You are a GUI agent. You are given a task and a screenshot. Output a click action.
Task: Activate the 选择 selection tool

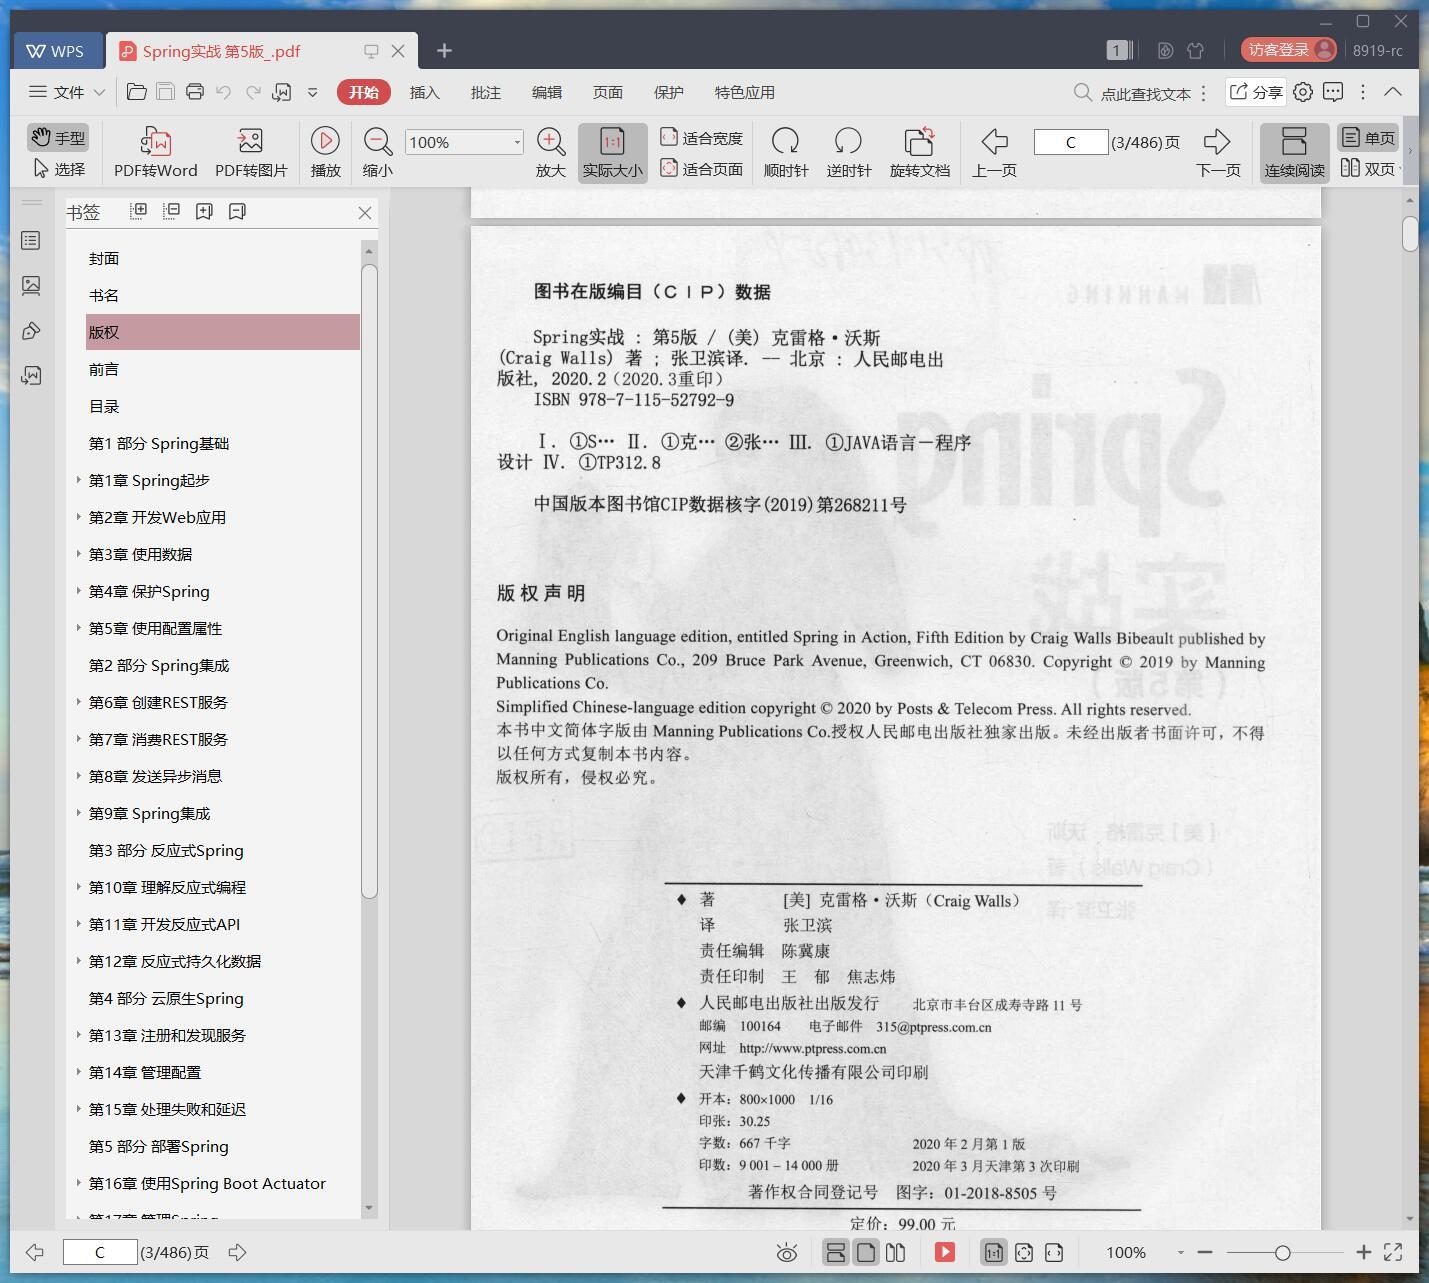click(59, 169)
